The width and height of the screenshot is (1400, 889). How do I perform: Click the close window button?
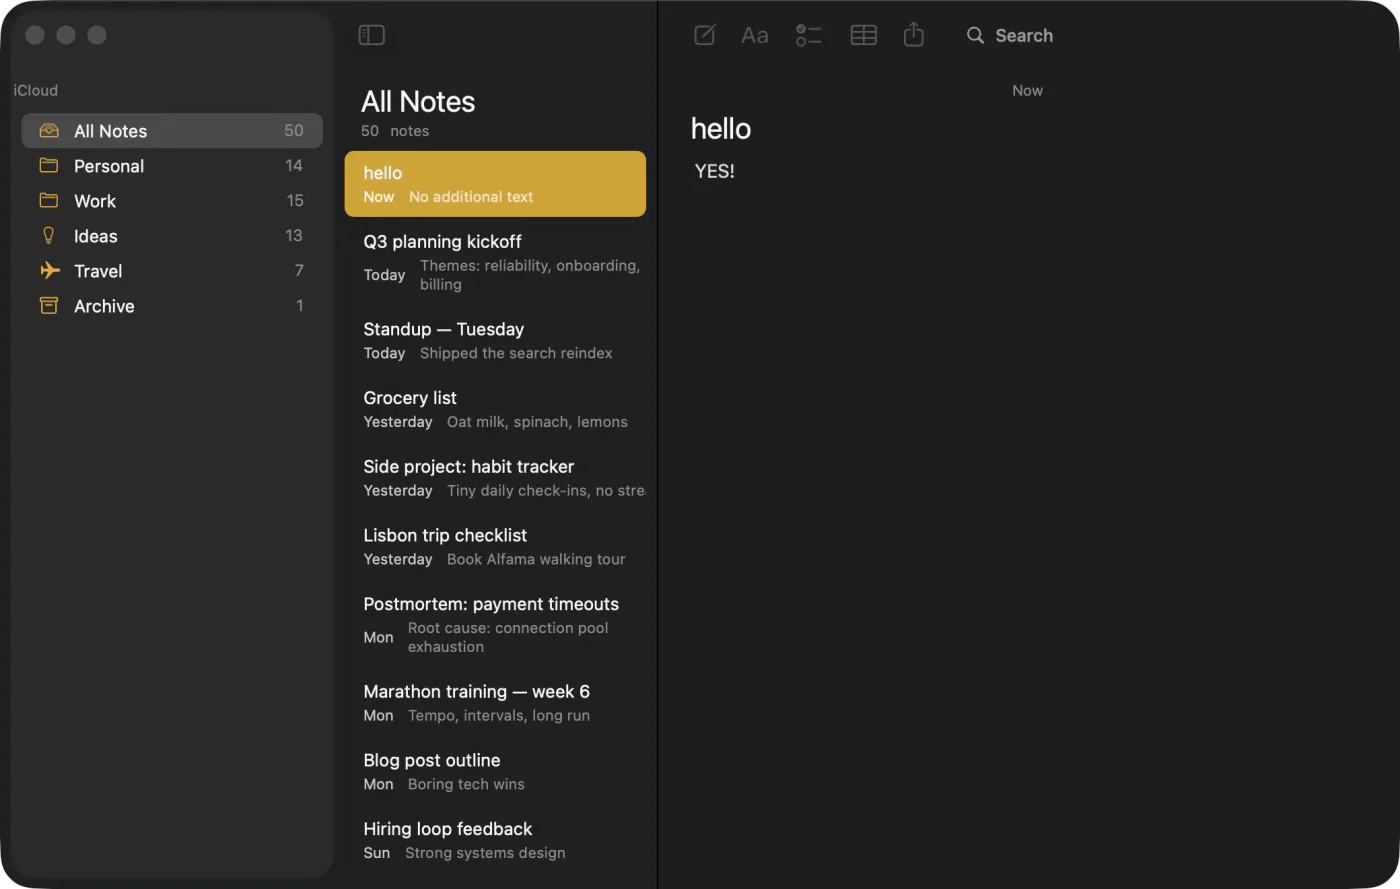click(x=35, y=35)
